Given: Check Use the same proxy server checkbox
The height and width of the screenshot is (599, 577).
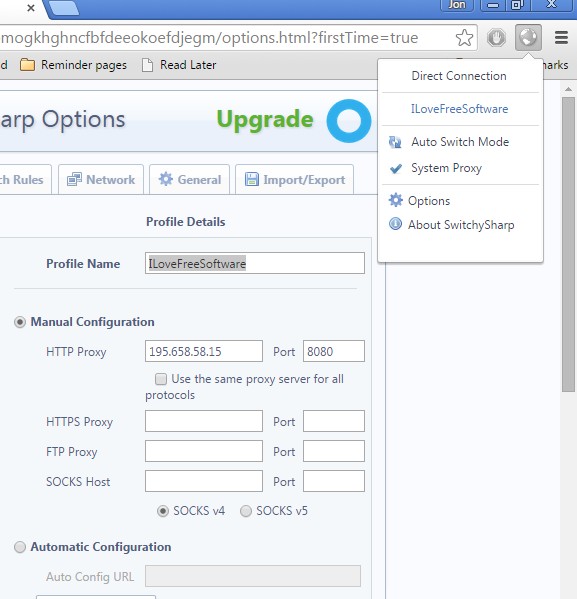Looking at the screenshot, I should tap(161, 379).
